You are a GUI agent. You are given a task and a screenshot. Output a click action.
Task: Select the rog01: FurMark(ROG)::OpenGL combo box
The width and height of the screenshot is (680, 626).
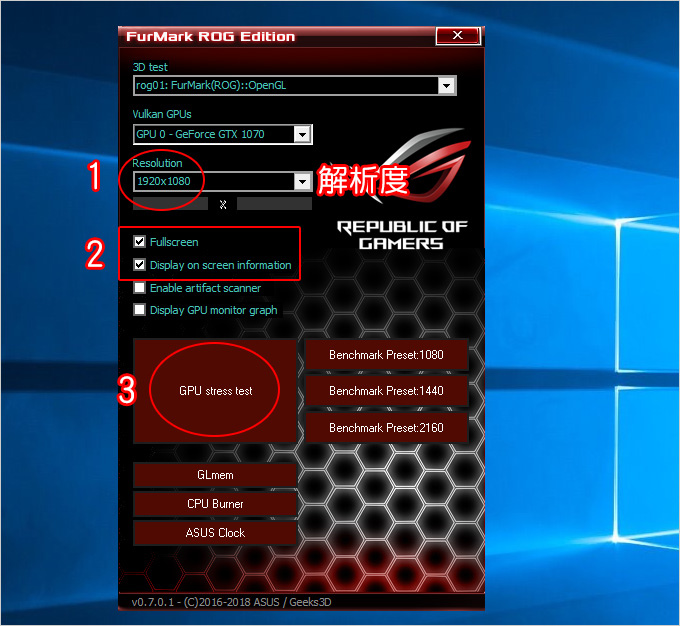pyautogui.click(x=294, y=85)
